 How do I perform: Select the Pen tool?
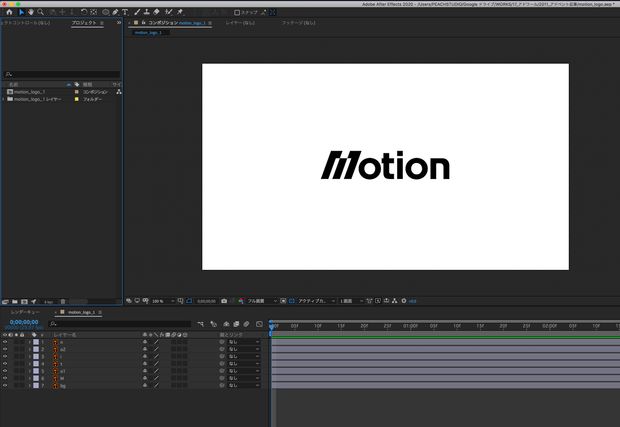coord(115,12)
